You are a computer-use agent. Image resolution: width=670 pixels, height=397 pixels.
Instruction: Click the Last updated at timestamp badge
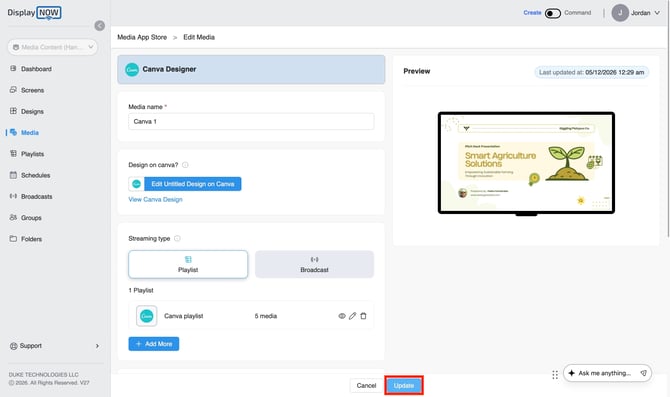click(x=591, y=72)
